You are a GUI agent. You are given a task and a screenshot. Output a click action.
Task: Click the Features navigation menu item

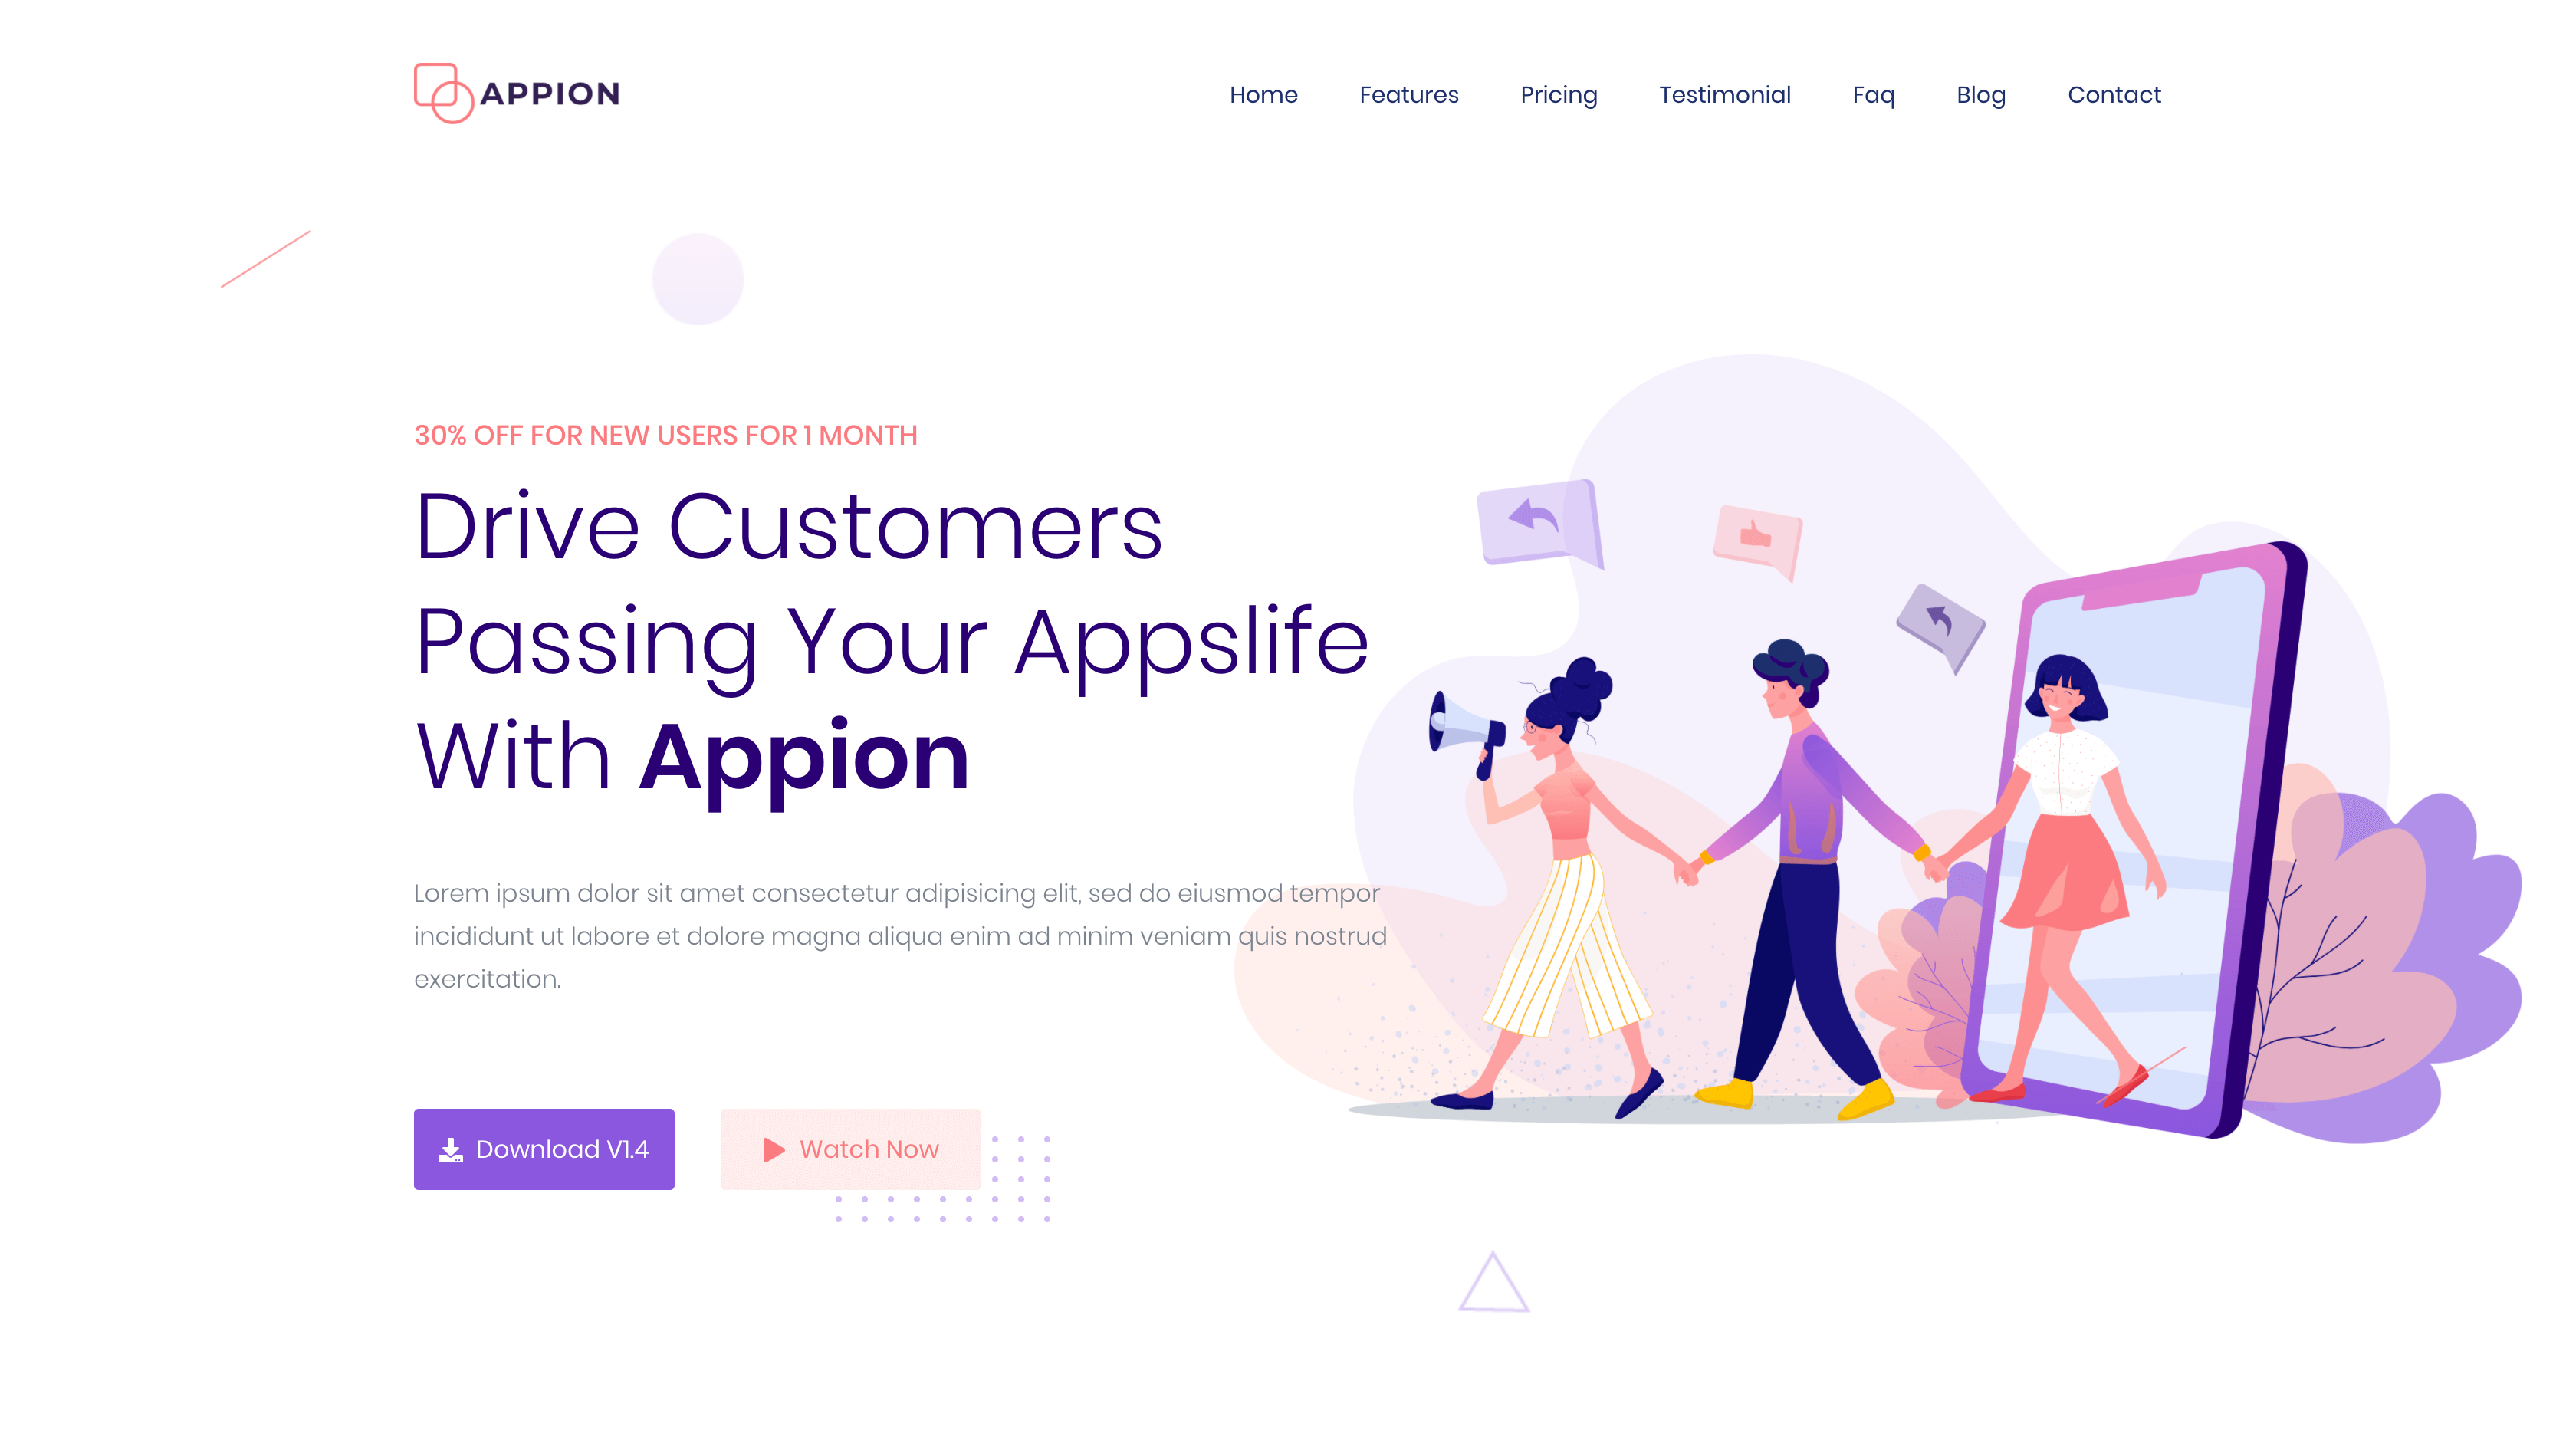point(1408,94)
